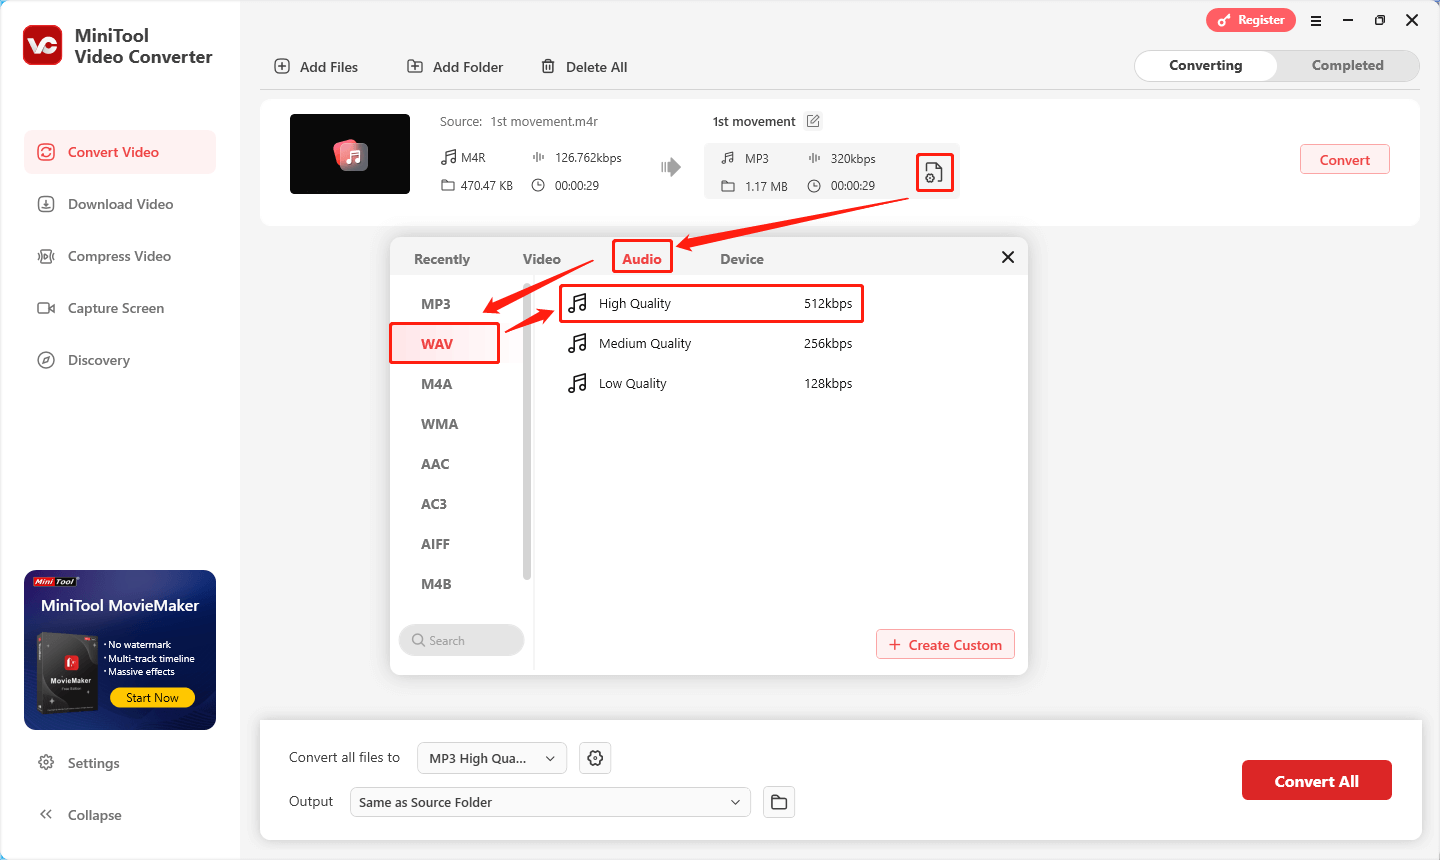Click the MiniTool MovieMaker promo banner
Image resolution: width=1440 pixels, height=860 pixels.
click(x=120, y=650)
